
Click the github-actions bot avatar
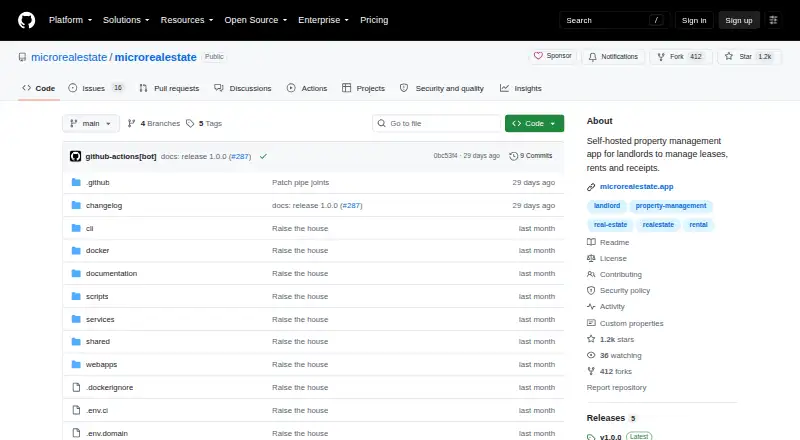pos(76,156)
